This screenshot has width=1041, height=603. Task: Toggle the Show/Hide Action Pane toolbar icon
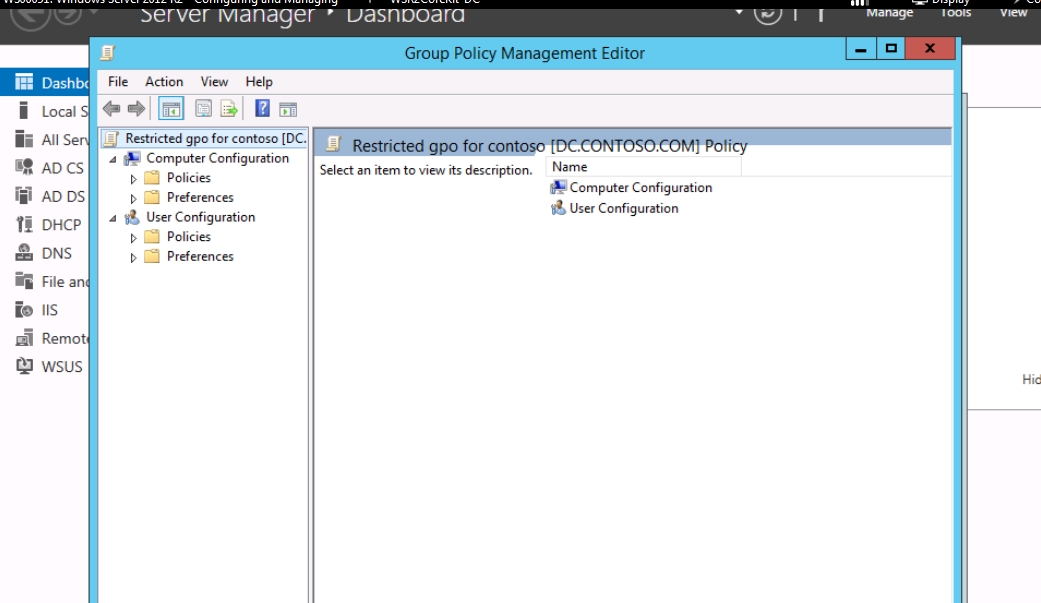(288, 110)
